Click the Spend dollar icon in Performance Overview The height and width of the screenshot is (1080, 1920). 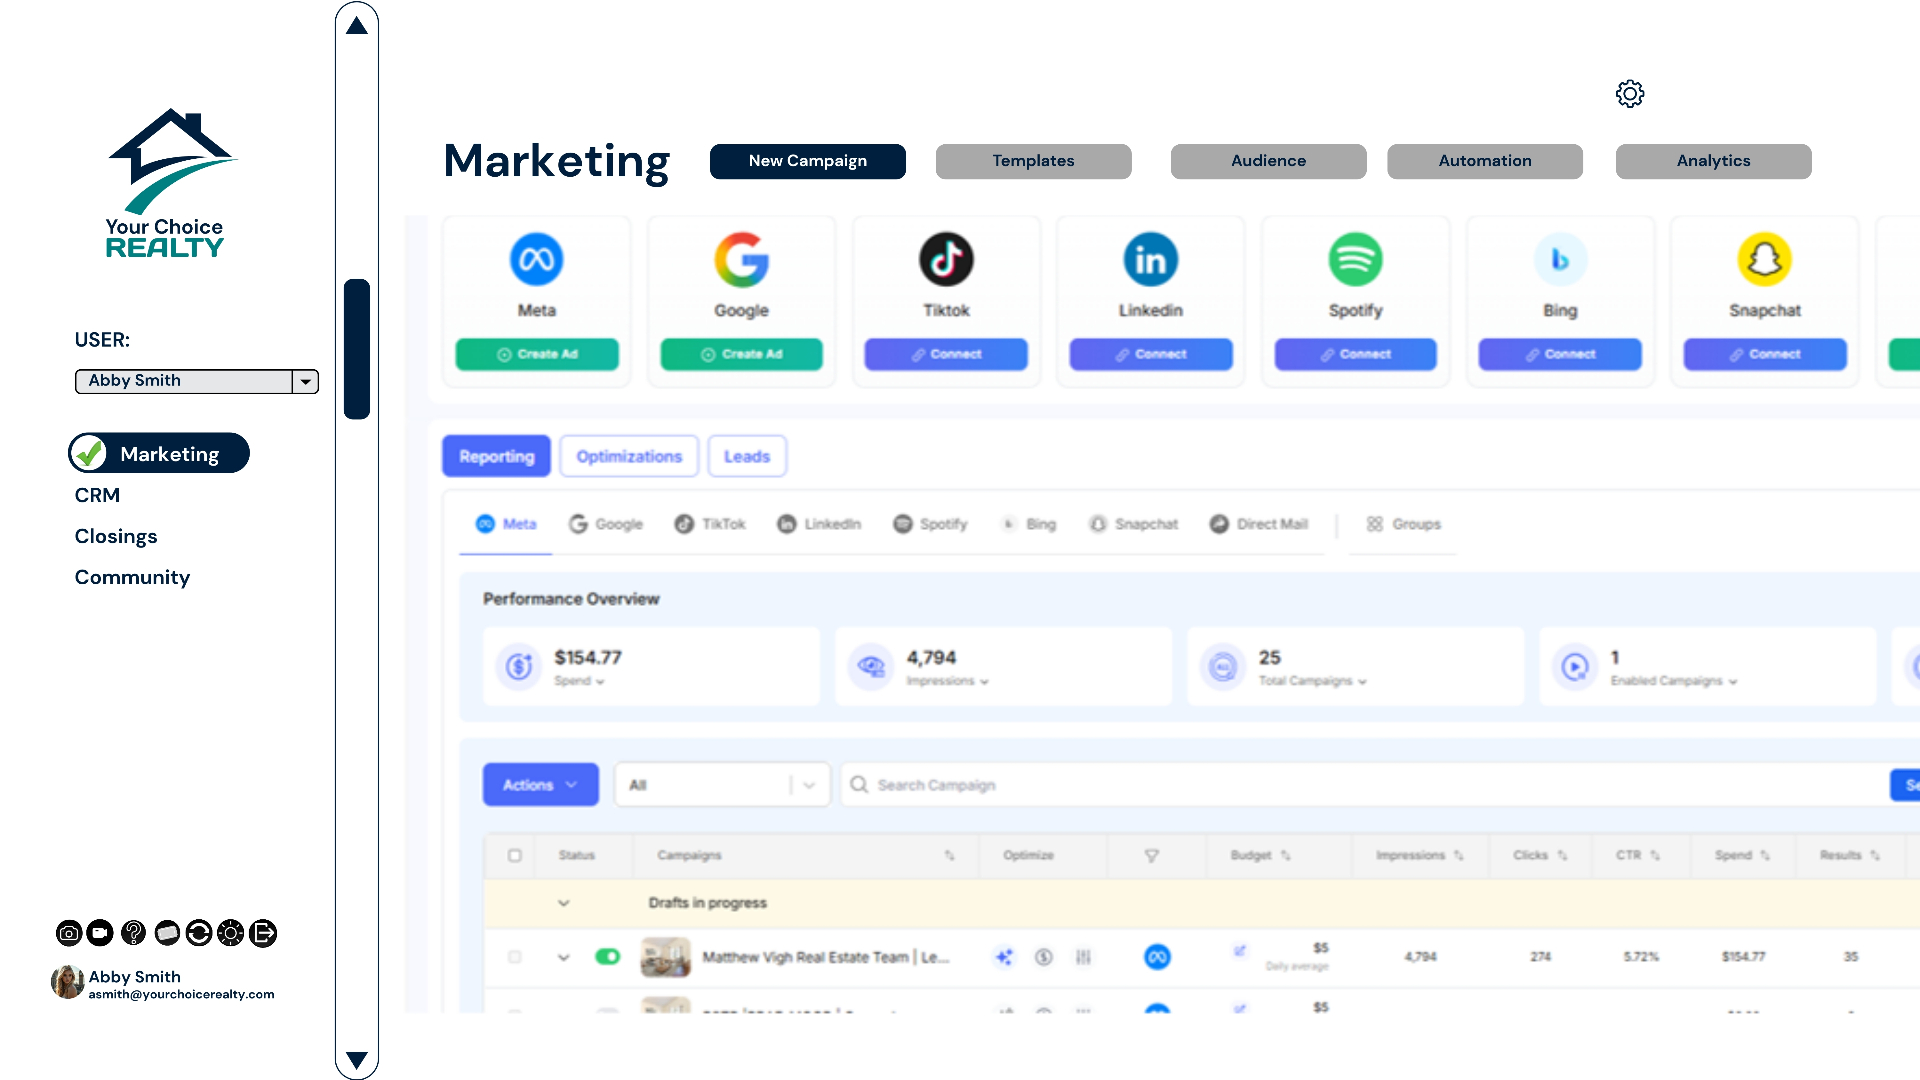(x=519, y=666)
